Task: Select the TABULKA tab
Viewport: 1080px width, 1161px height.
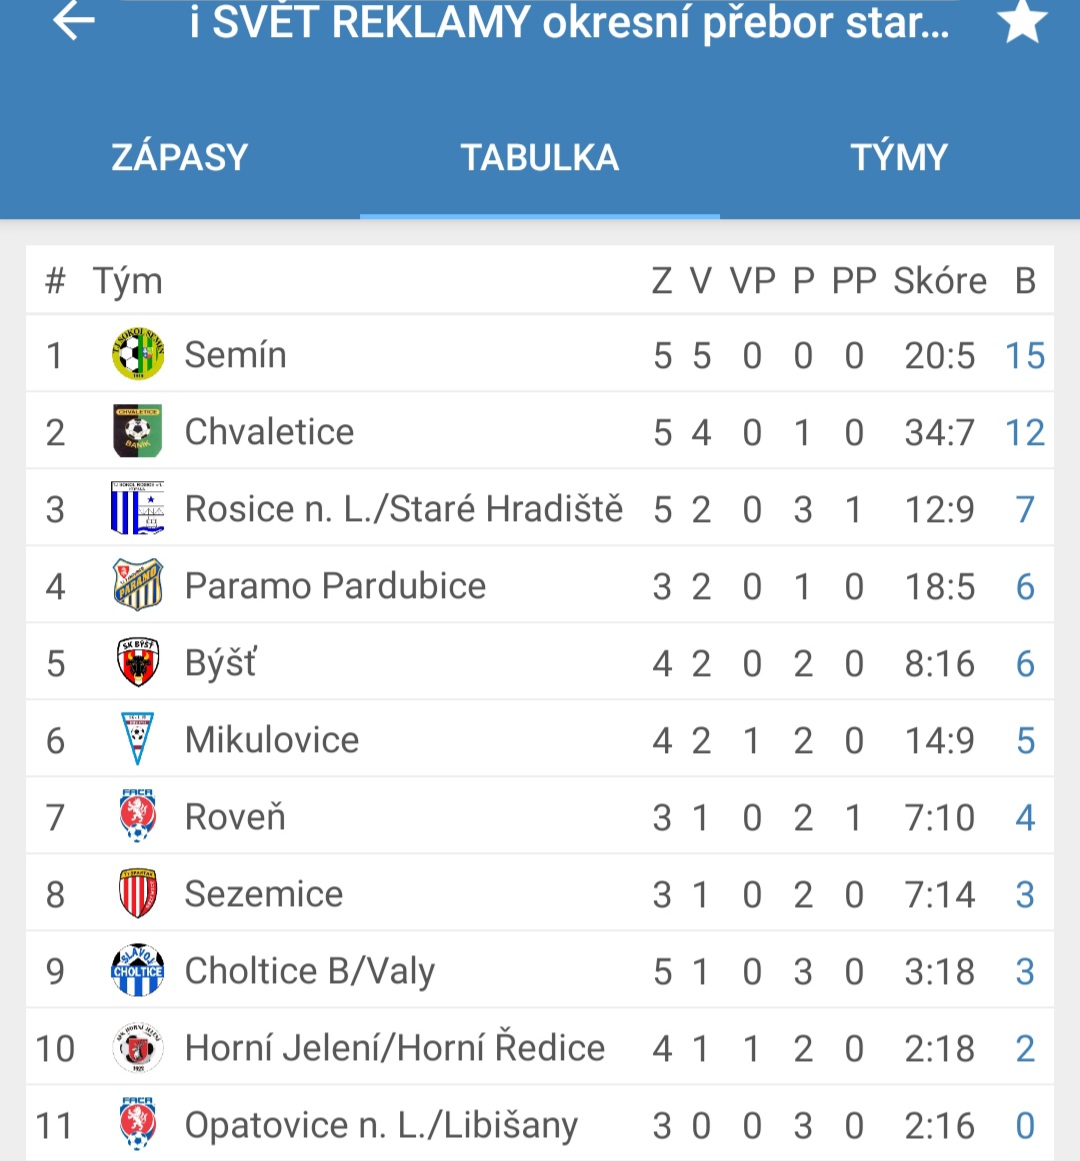Action: pyautogui.click(x=540, y=158)
